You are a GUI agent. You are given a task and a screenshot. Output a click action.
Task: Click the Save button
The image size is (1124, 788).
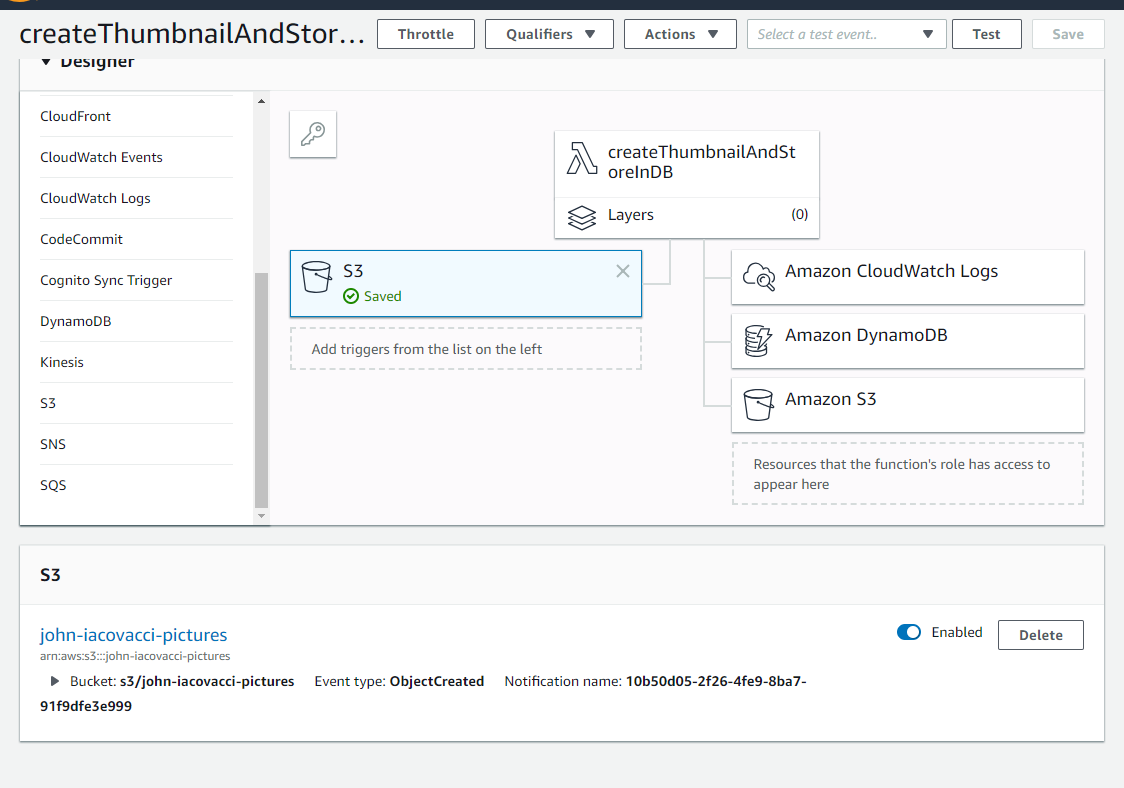point(1067,34)
